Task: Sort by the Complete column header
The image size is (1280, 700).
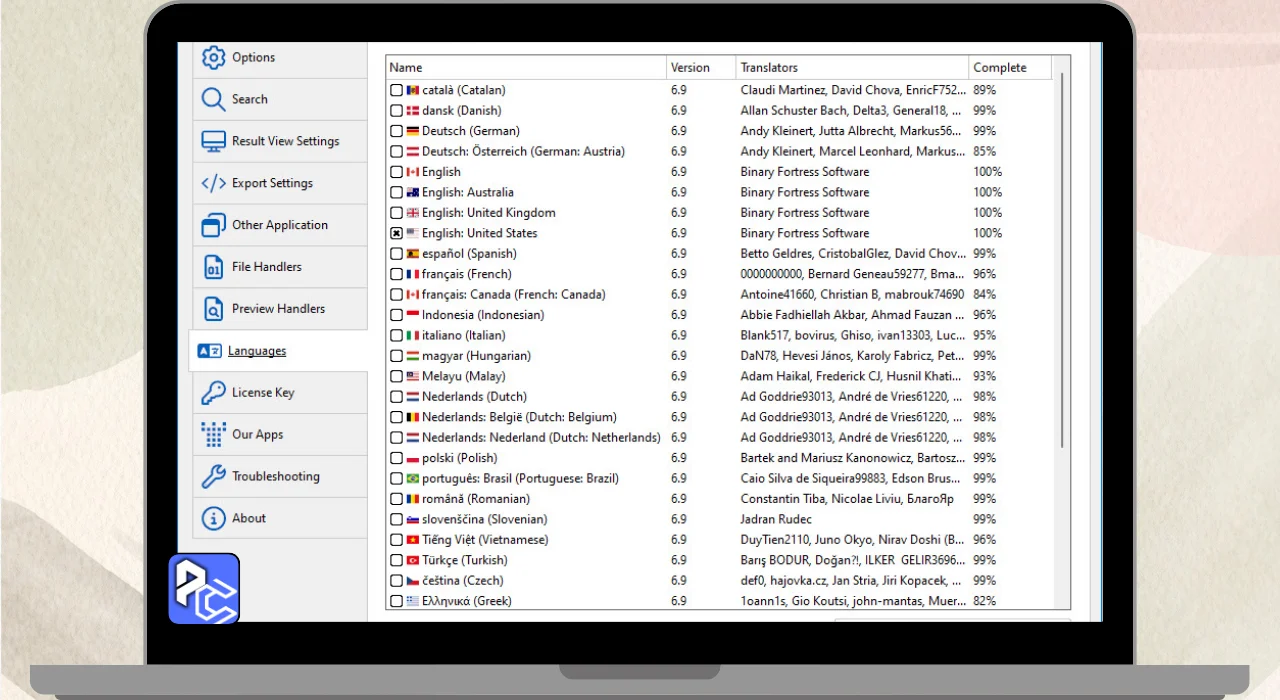Action: [x=1008, y=68]
